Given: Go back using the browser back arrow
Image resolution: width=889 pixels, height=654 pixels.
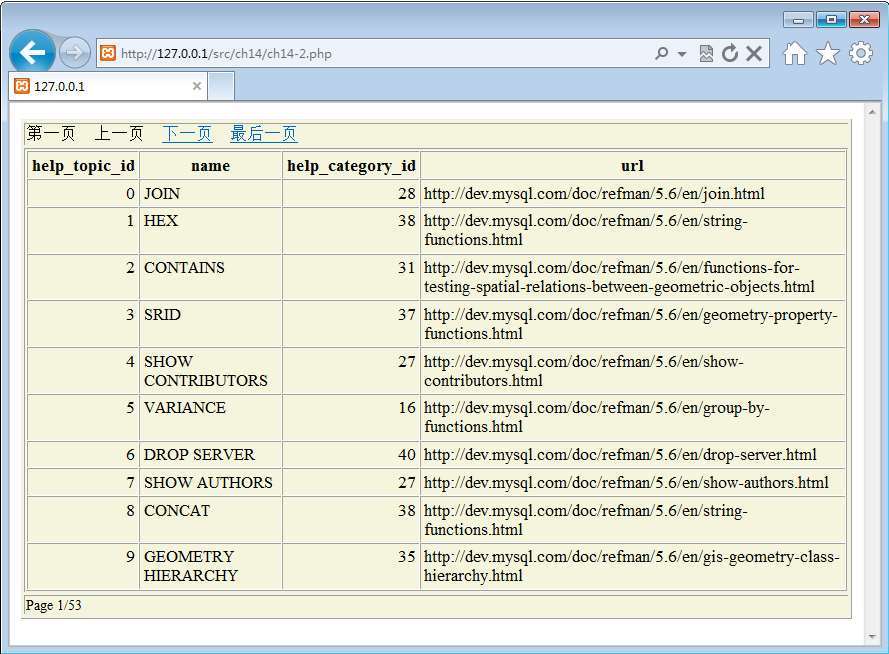Looking at the screenshot, I should (32, 53).
